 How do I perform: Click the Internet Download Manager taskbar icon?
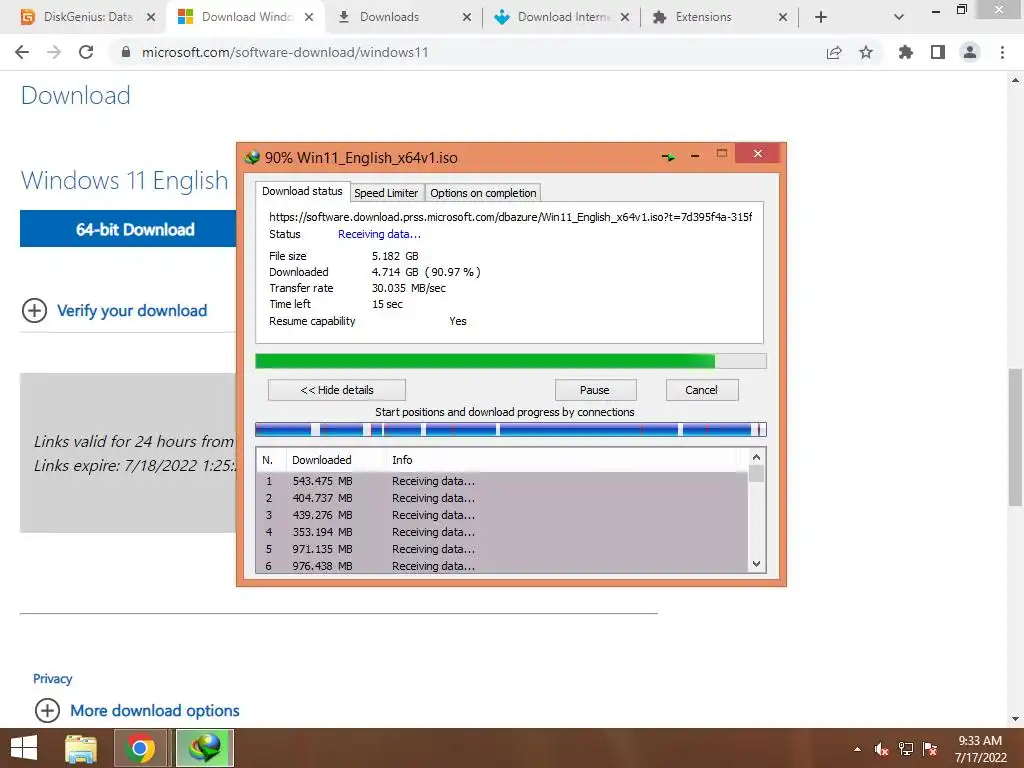point(204,748)
